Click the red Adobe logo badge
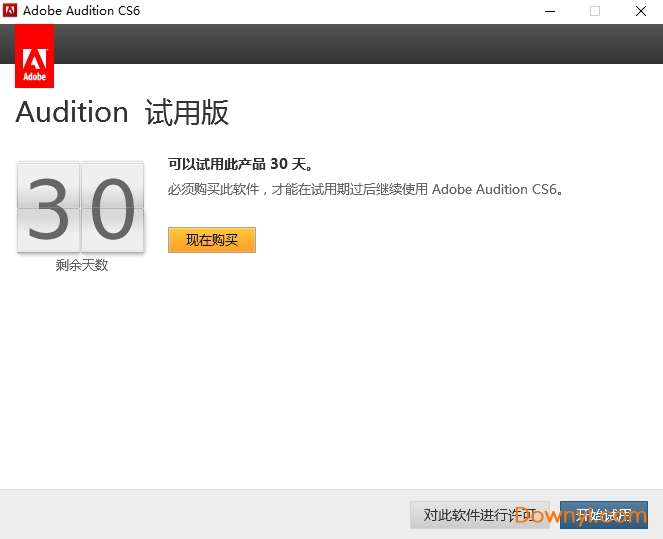This screenshot has width=663, height=539. 34,56
